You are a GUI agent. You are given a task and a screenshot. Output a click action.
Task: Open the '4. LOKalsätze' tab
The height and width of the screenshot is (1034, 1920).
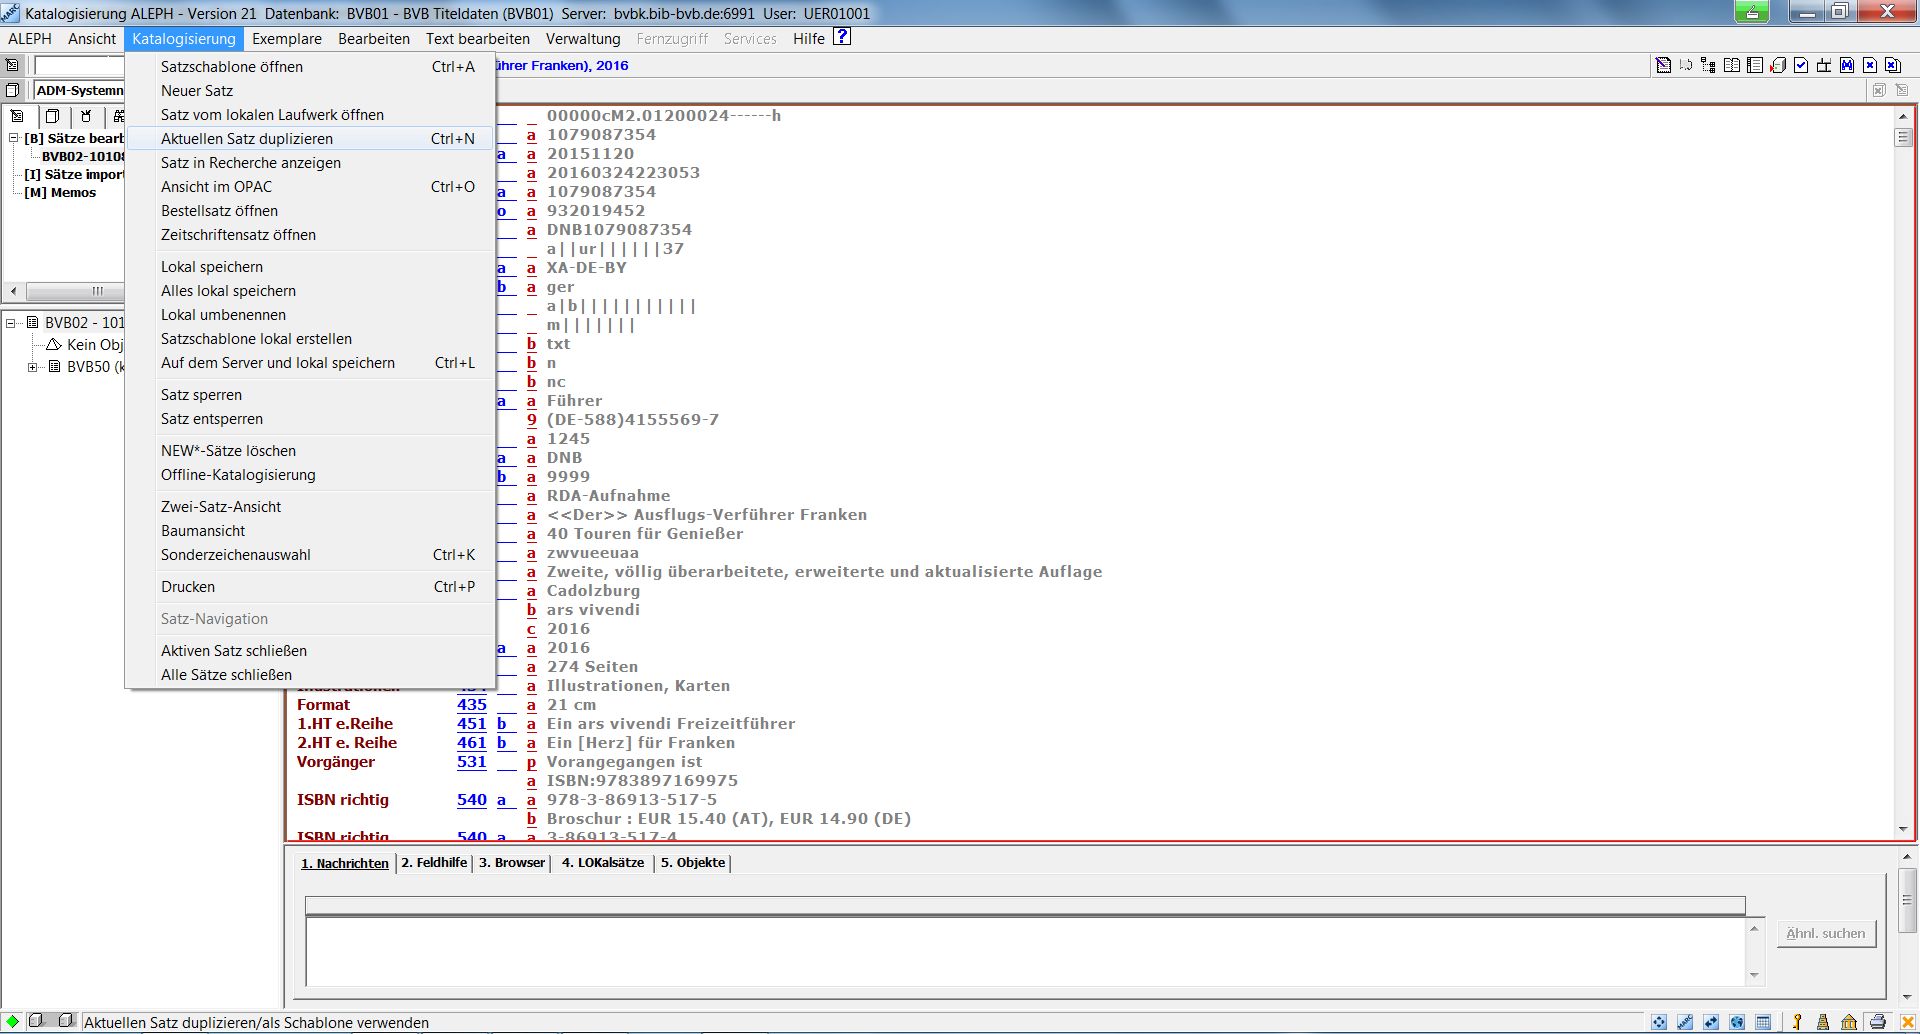tap(602, 862)
